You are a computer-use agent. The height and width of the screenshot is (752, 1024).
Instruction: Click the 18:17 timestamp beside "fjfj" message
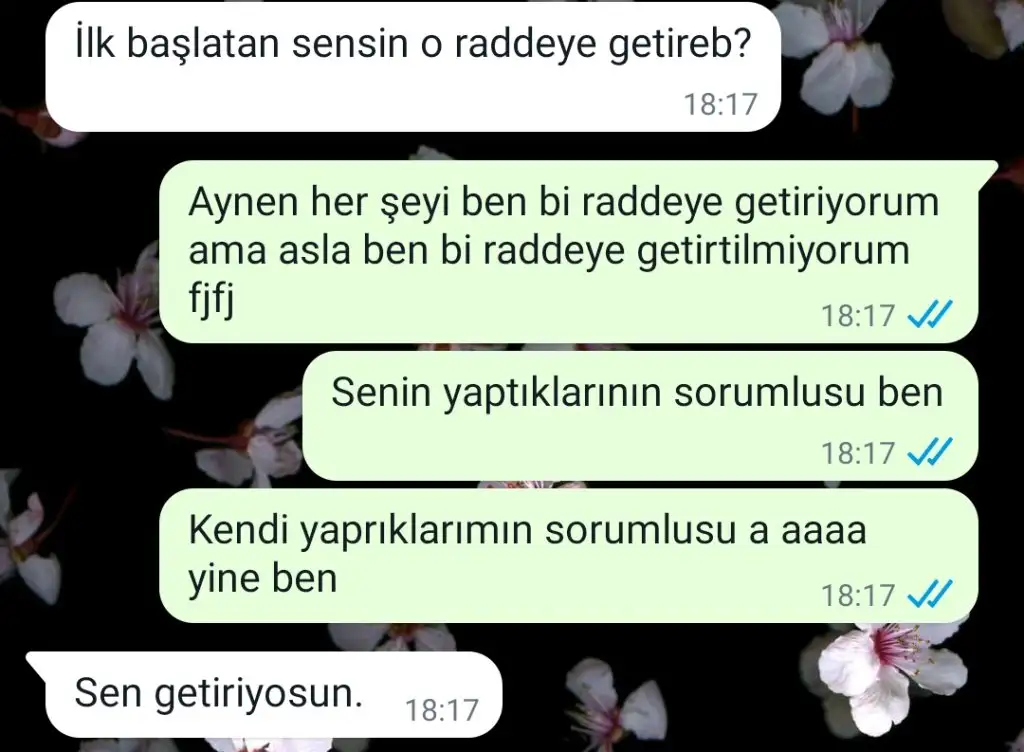pyautogui.click(x=857, y=315)
